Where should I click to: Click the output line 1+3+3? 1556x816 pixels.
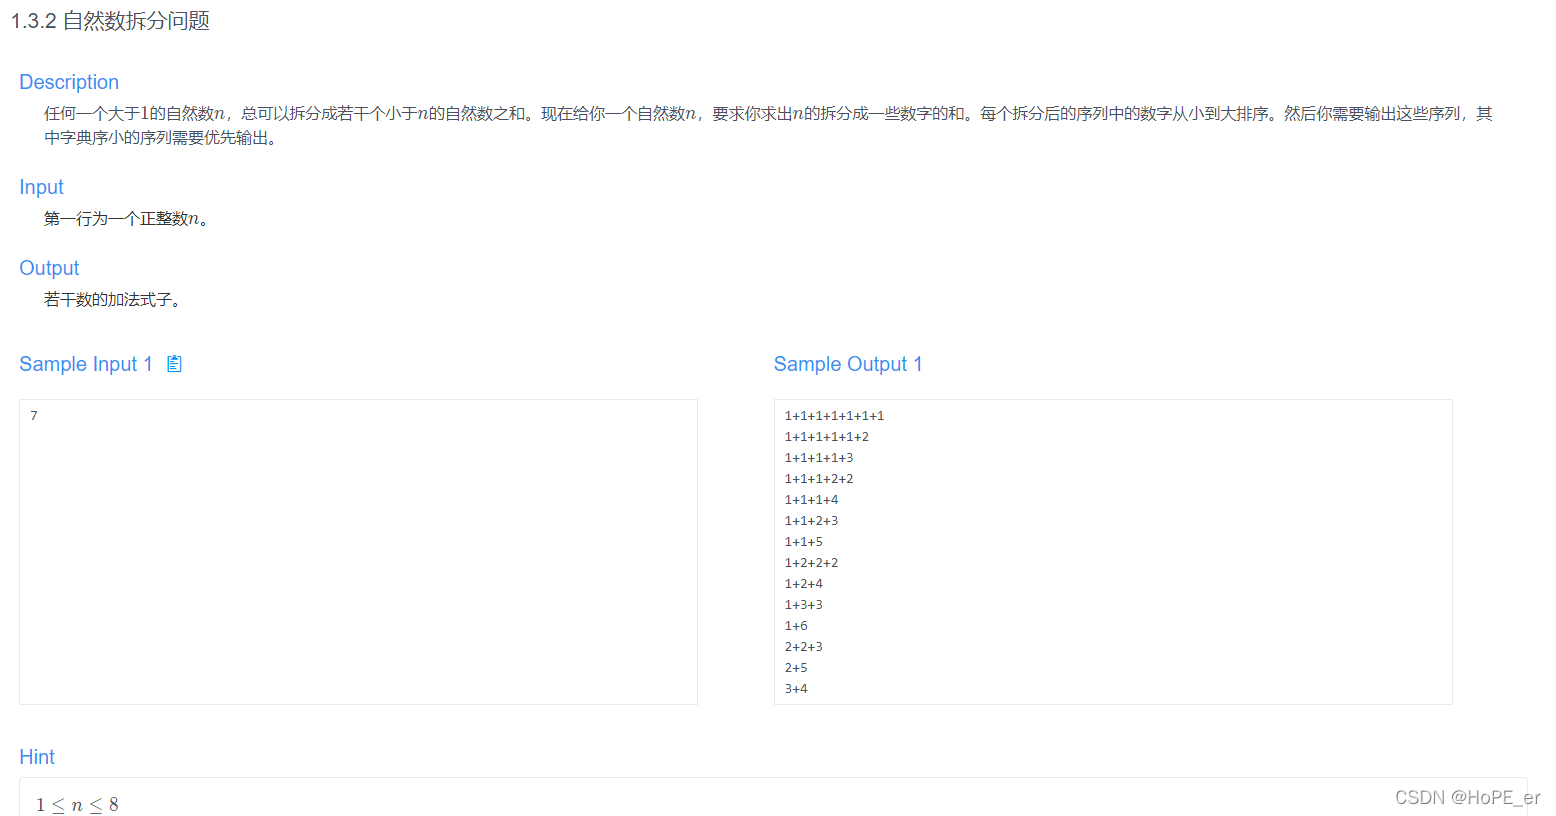pos(804,605)
